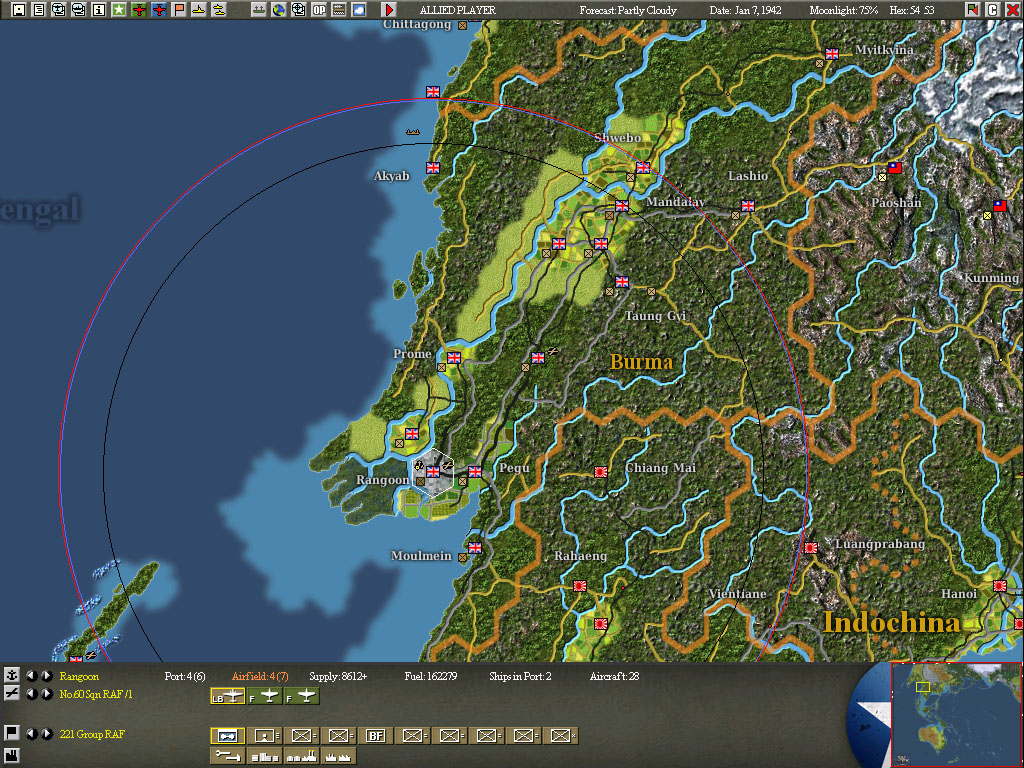This screenshot has height=768, width=1024.
Task: Click the Ships in Port: 2 text
Action: click(x=520, y=676)
